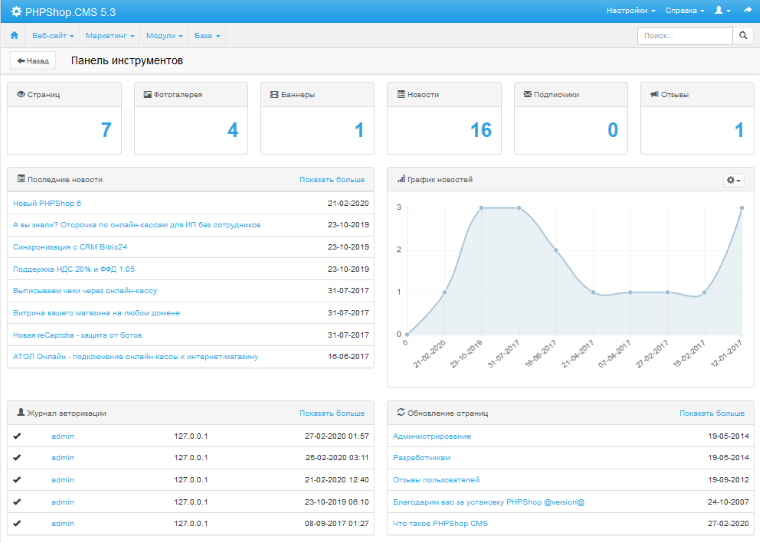Expand the Веб-сайт dropdown menu
Image resolution: width=760 pixels, height=543 pixels.
tap(53, 35)
